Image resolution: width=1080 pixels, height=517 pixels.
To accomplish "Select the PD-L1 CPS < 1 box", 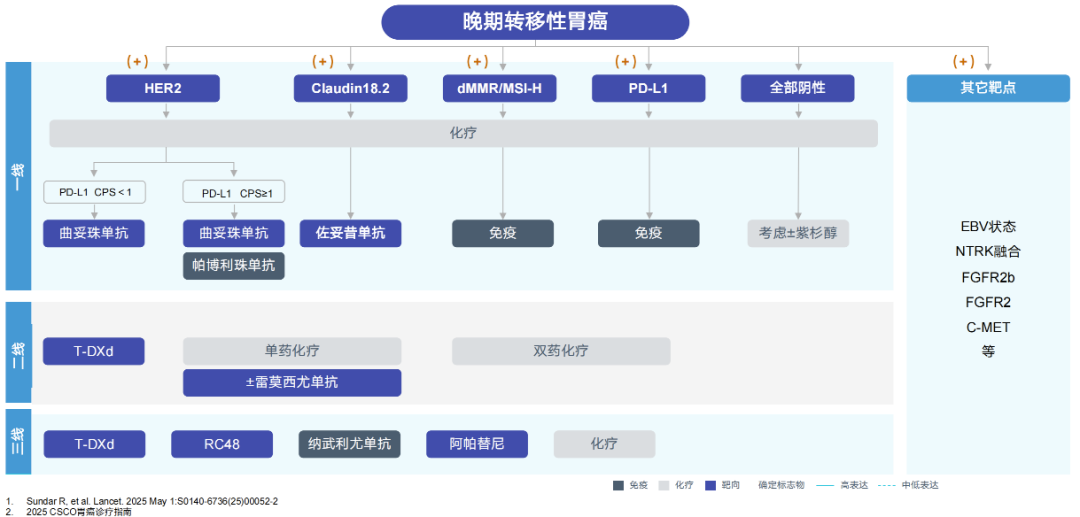I will 94,193.
